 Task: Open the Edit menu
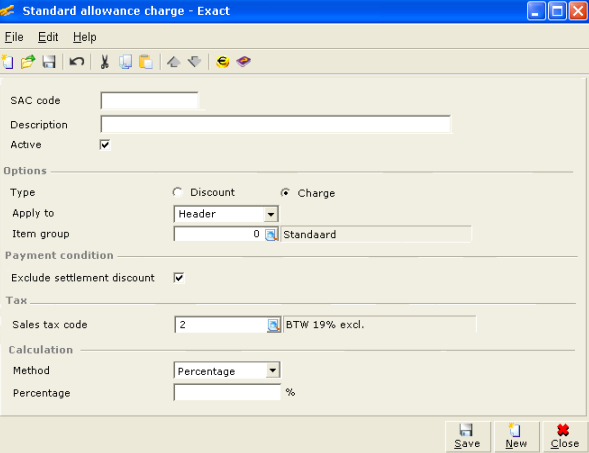tap(48, 37)
